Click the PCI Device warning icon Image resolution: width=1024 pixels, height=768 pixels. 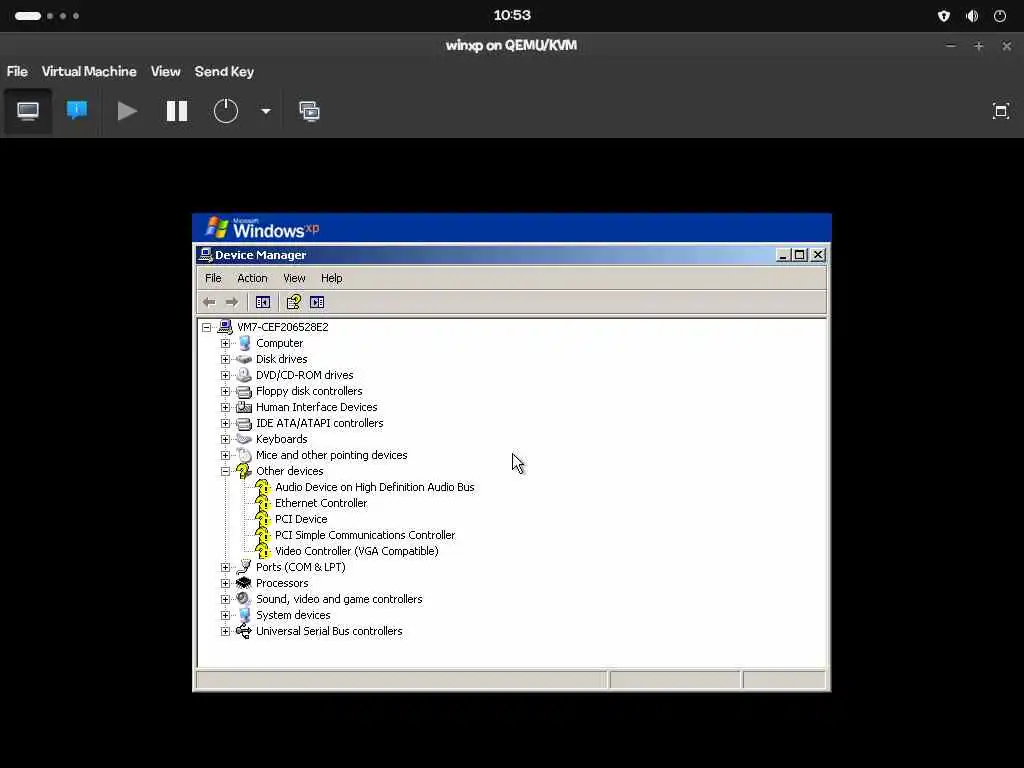263,519
